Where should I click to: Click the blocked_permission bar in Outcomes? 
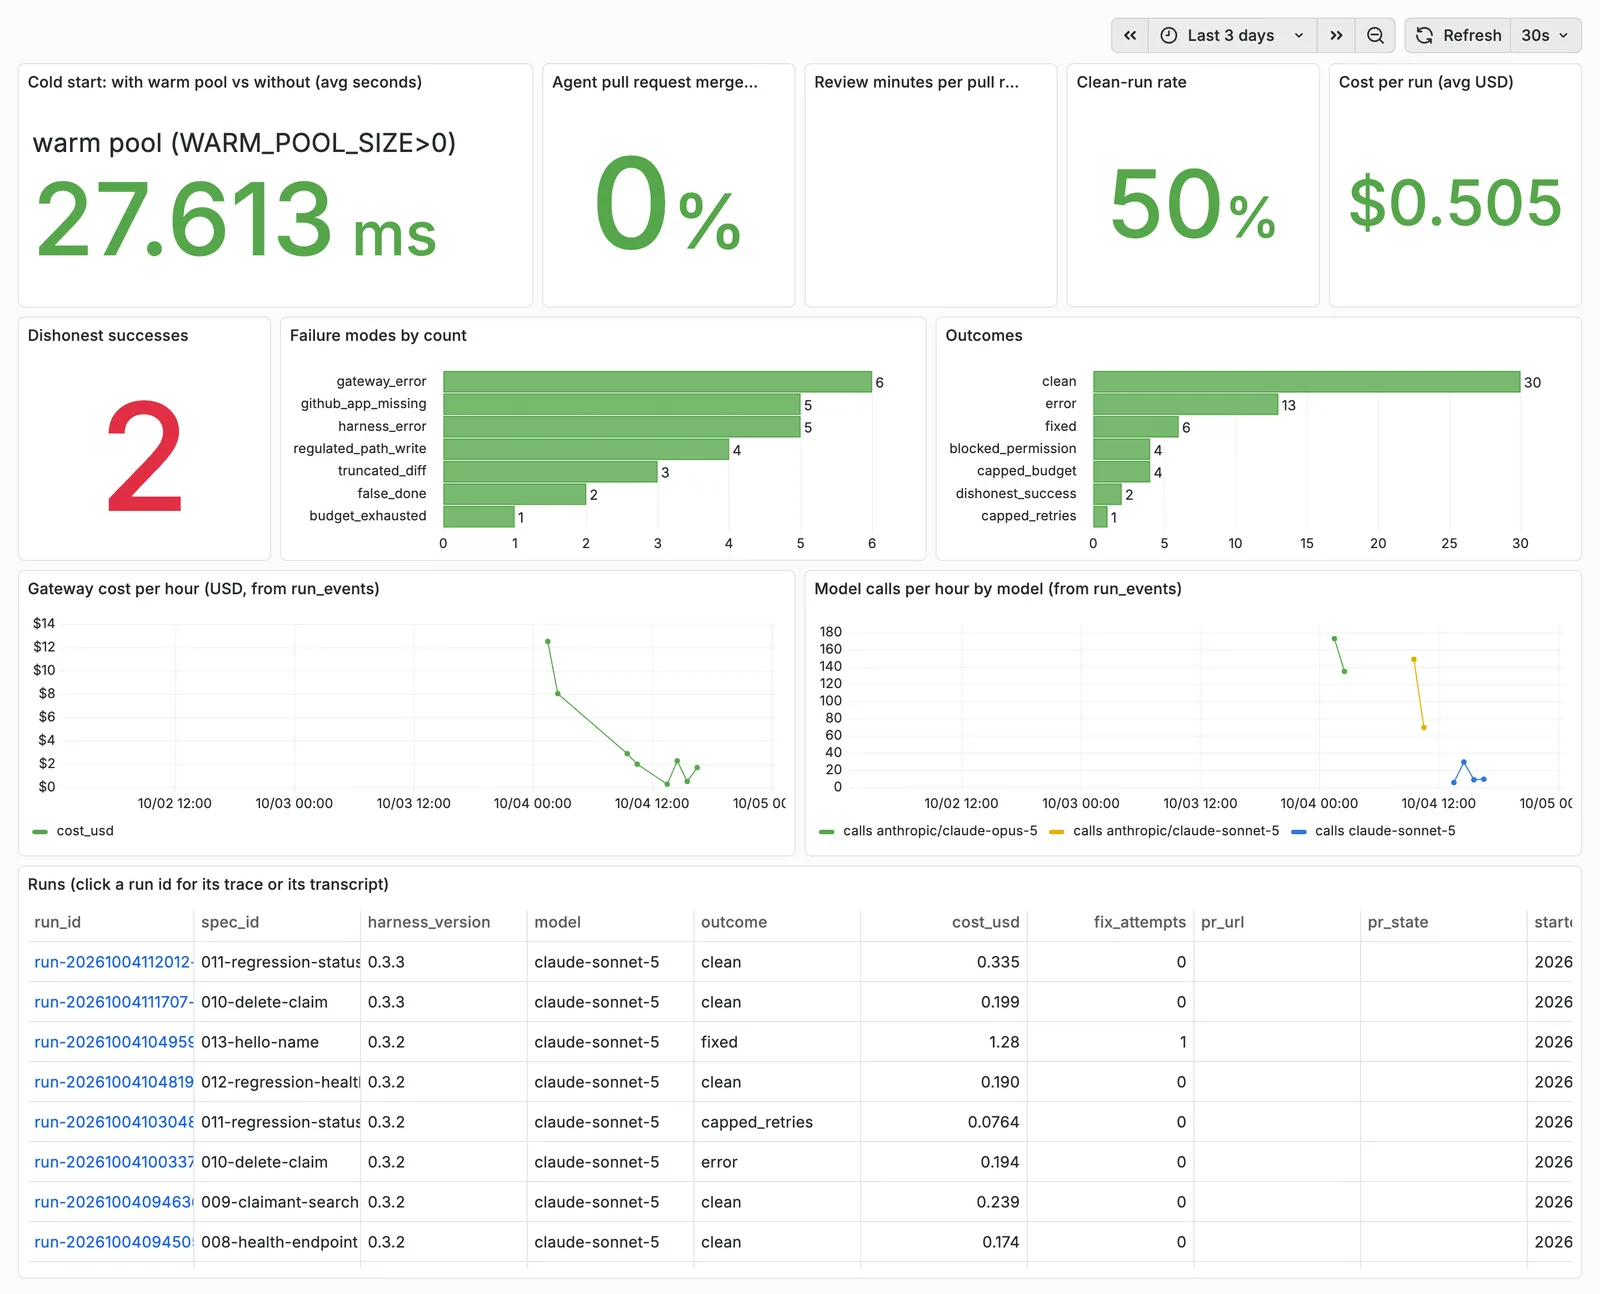click(x=1122, y=450)
